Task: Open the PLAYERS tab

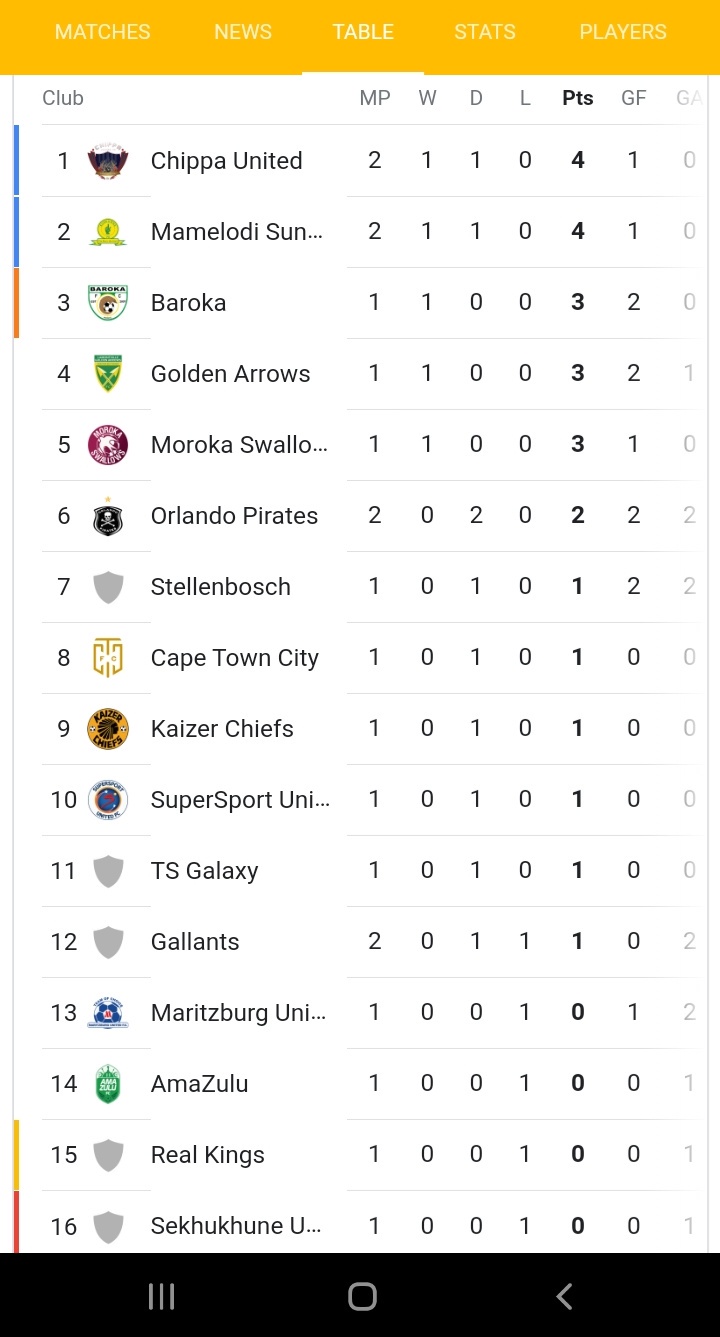Action: point(623,32)
